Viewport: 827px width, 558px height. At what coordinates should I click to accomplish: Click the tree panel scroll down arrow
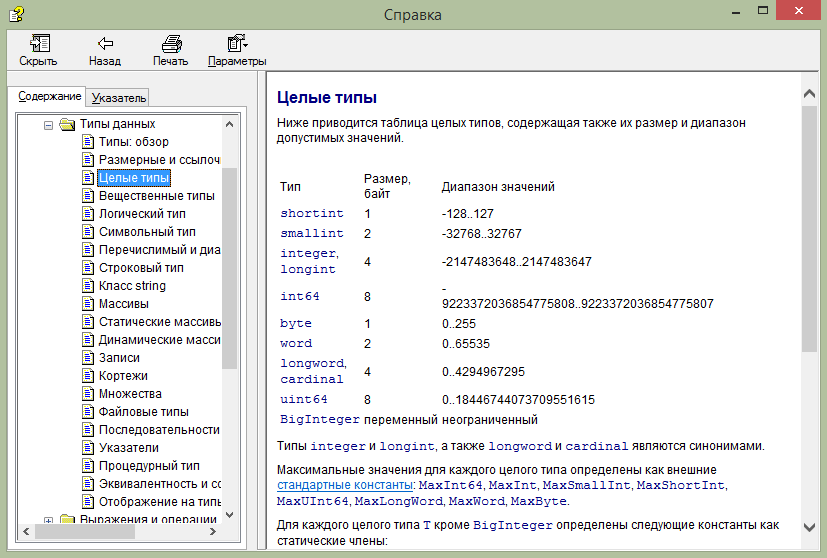[229, 515]
